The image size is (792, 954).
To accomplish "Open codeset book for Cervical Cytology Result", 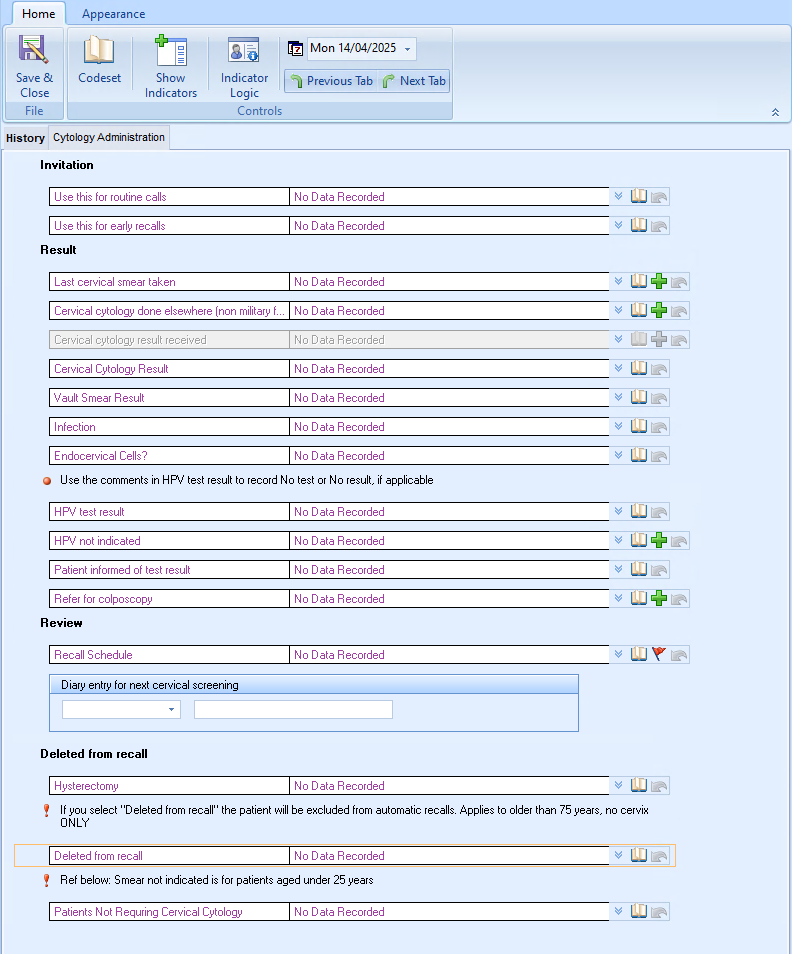I will [639, 369].
